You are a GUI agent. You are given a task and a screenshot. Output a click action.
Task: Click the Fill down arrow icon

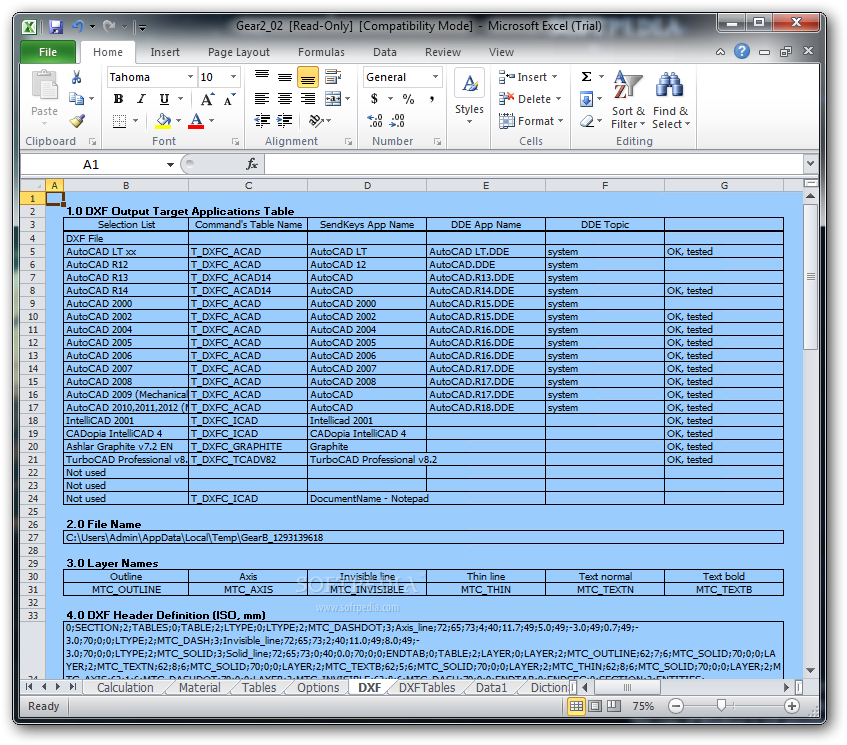(587, 99)
